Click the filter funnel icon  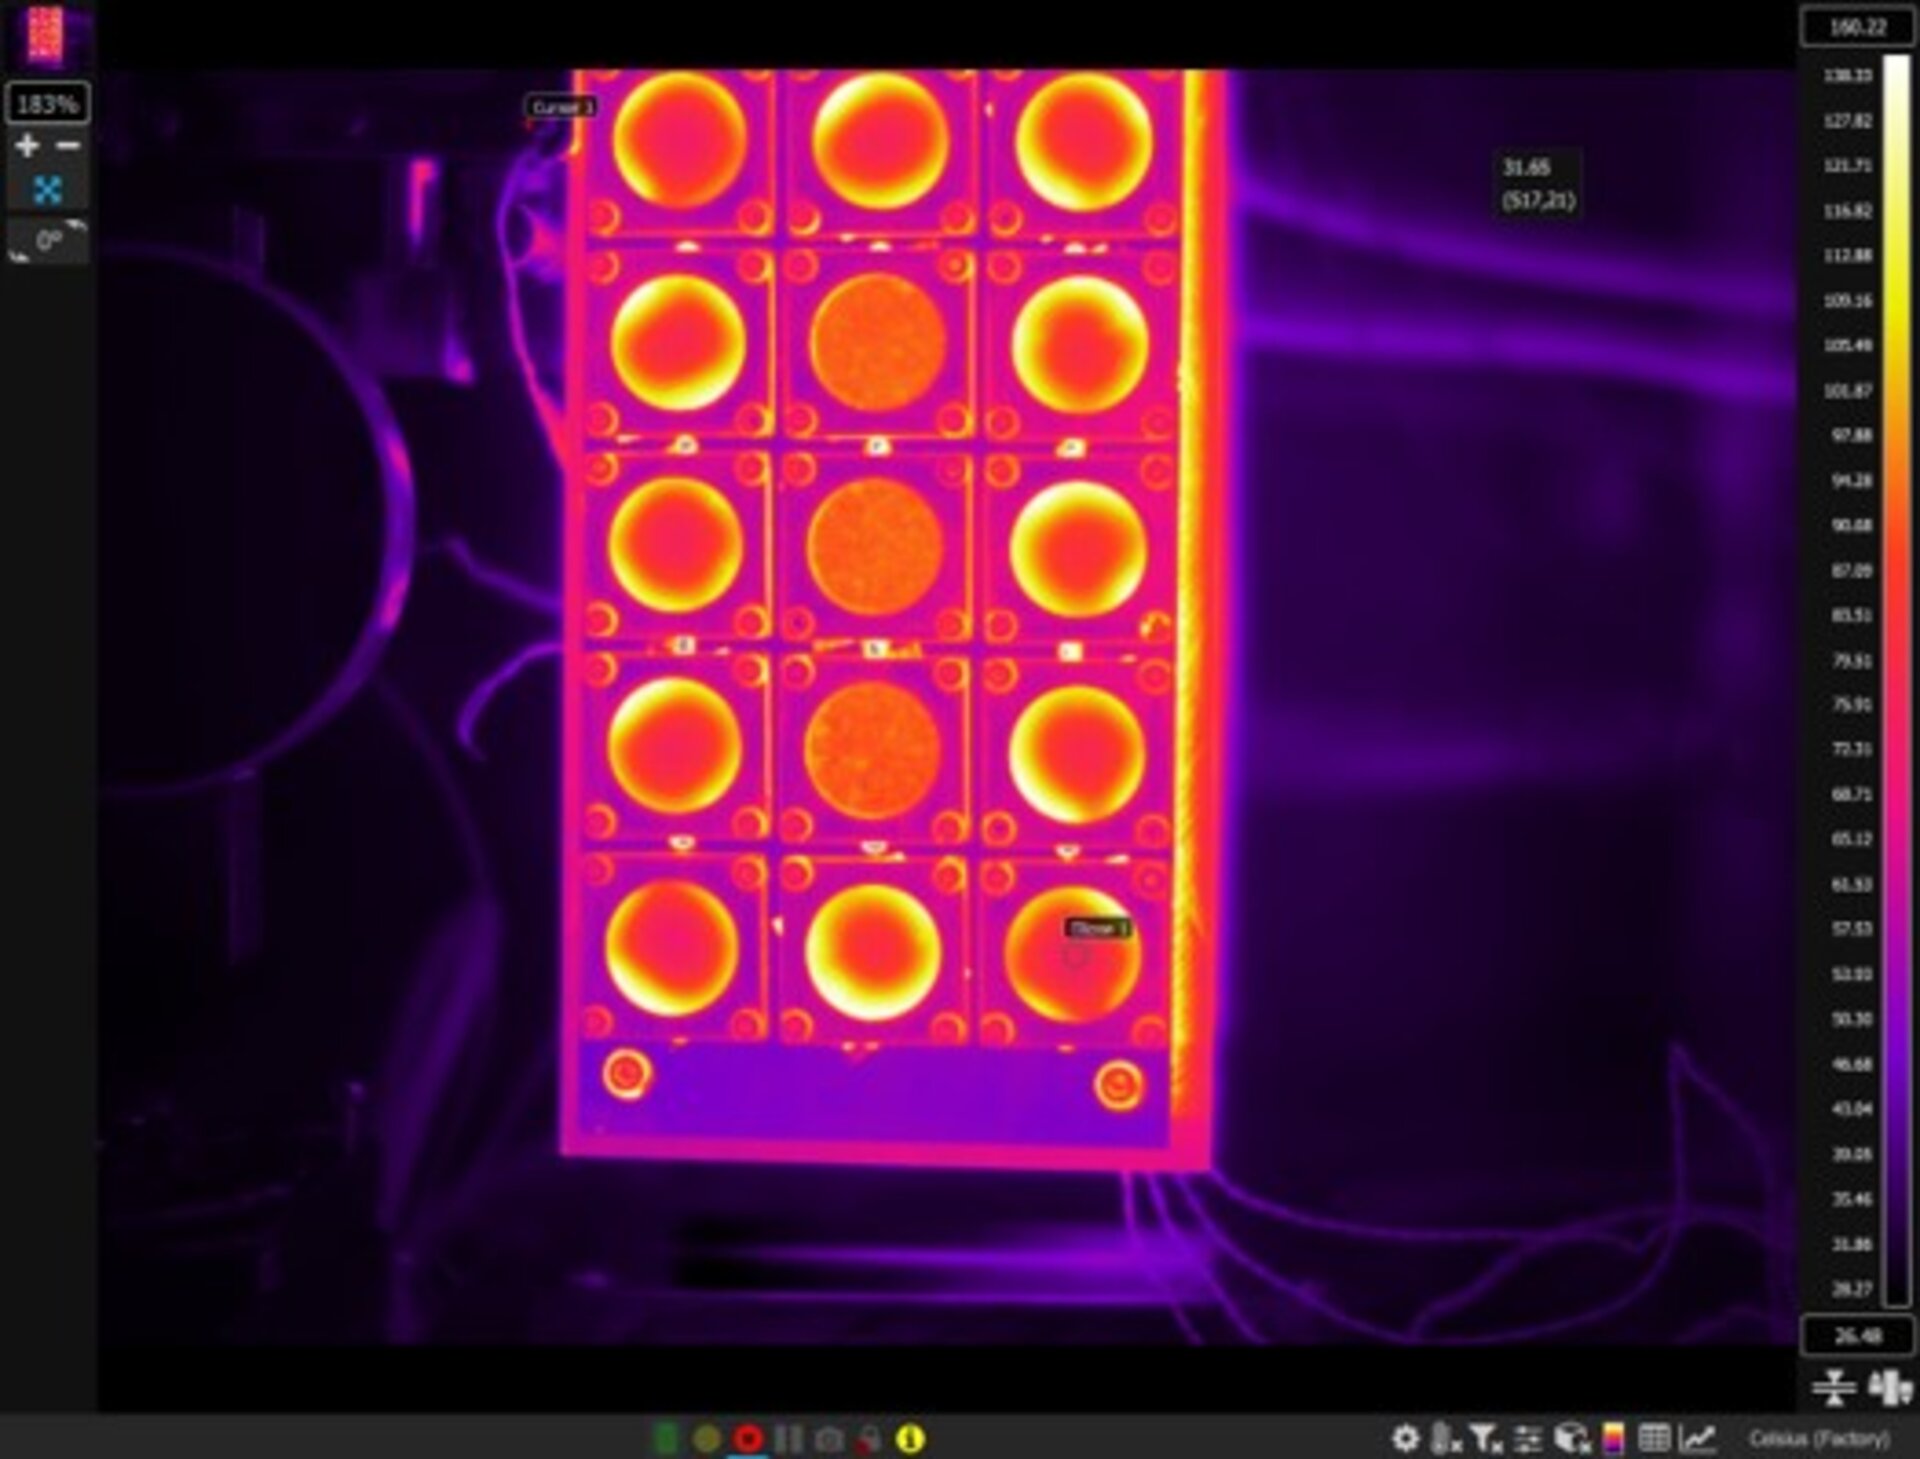click(1486, 1438)
